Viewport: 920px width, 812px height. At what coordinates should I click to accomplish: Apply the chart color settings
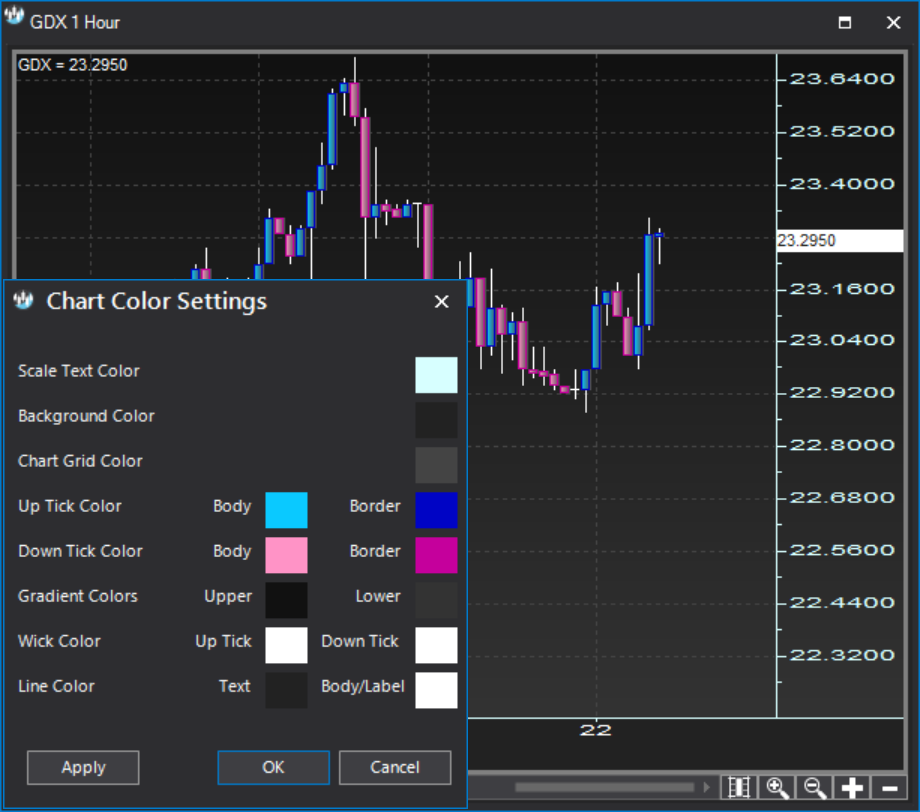(x=83, y=767)
